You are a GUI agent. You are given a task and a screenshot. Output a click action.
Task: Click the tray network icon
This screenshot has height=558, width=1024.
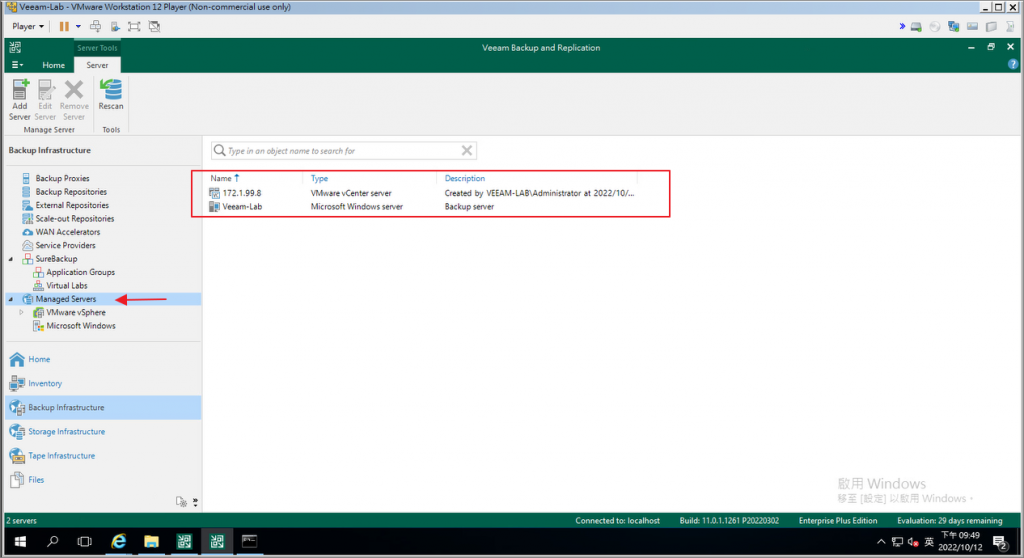pos(897,542)
